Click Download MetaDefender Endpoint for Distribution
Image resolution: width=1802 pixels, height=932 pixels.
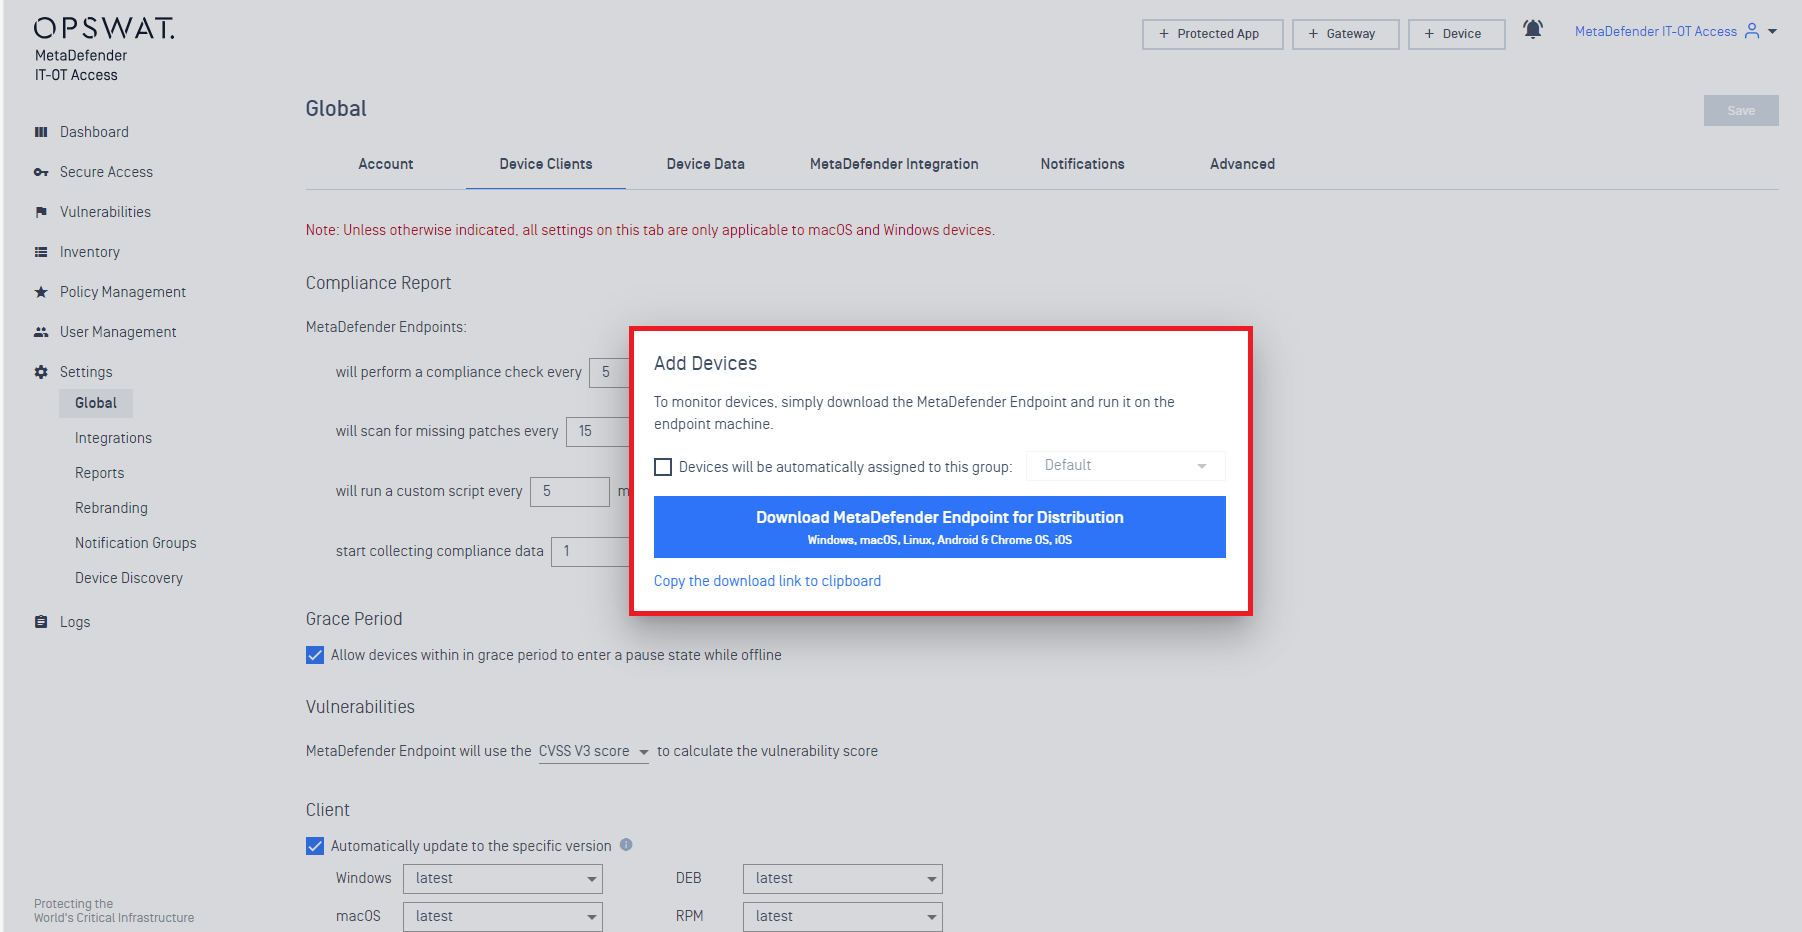click(x=940, y=527)
